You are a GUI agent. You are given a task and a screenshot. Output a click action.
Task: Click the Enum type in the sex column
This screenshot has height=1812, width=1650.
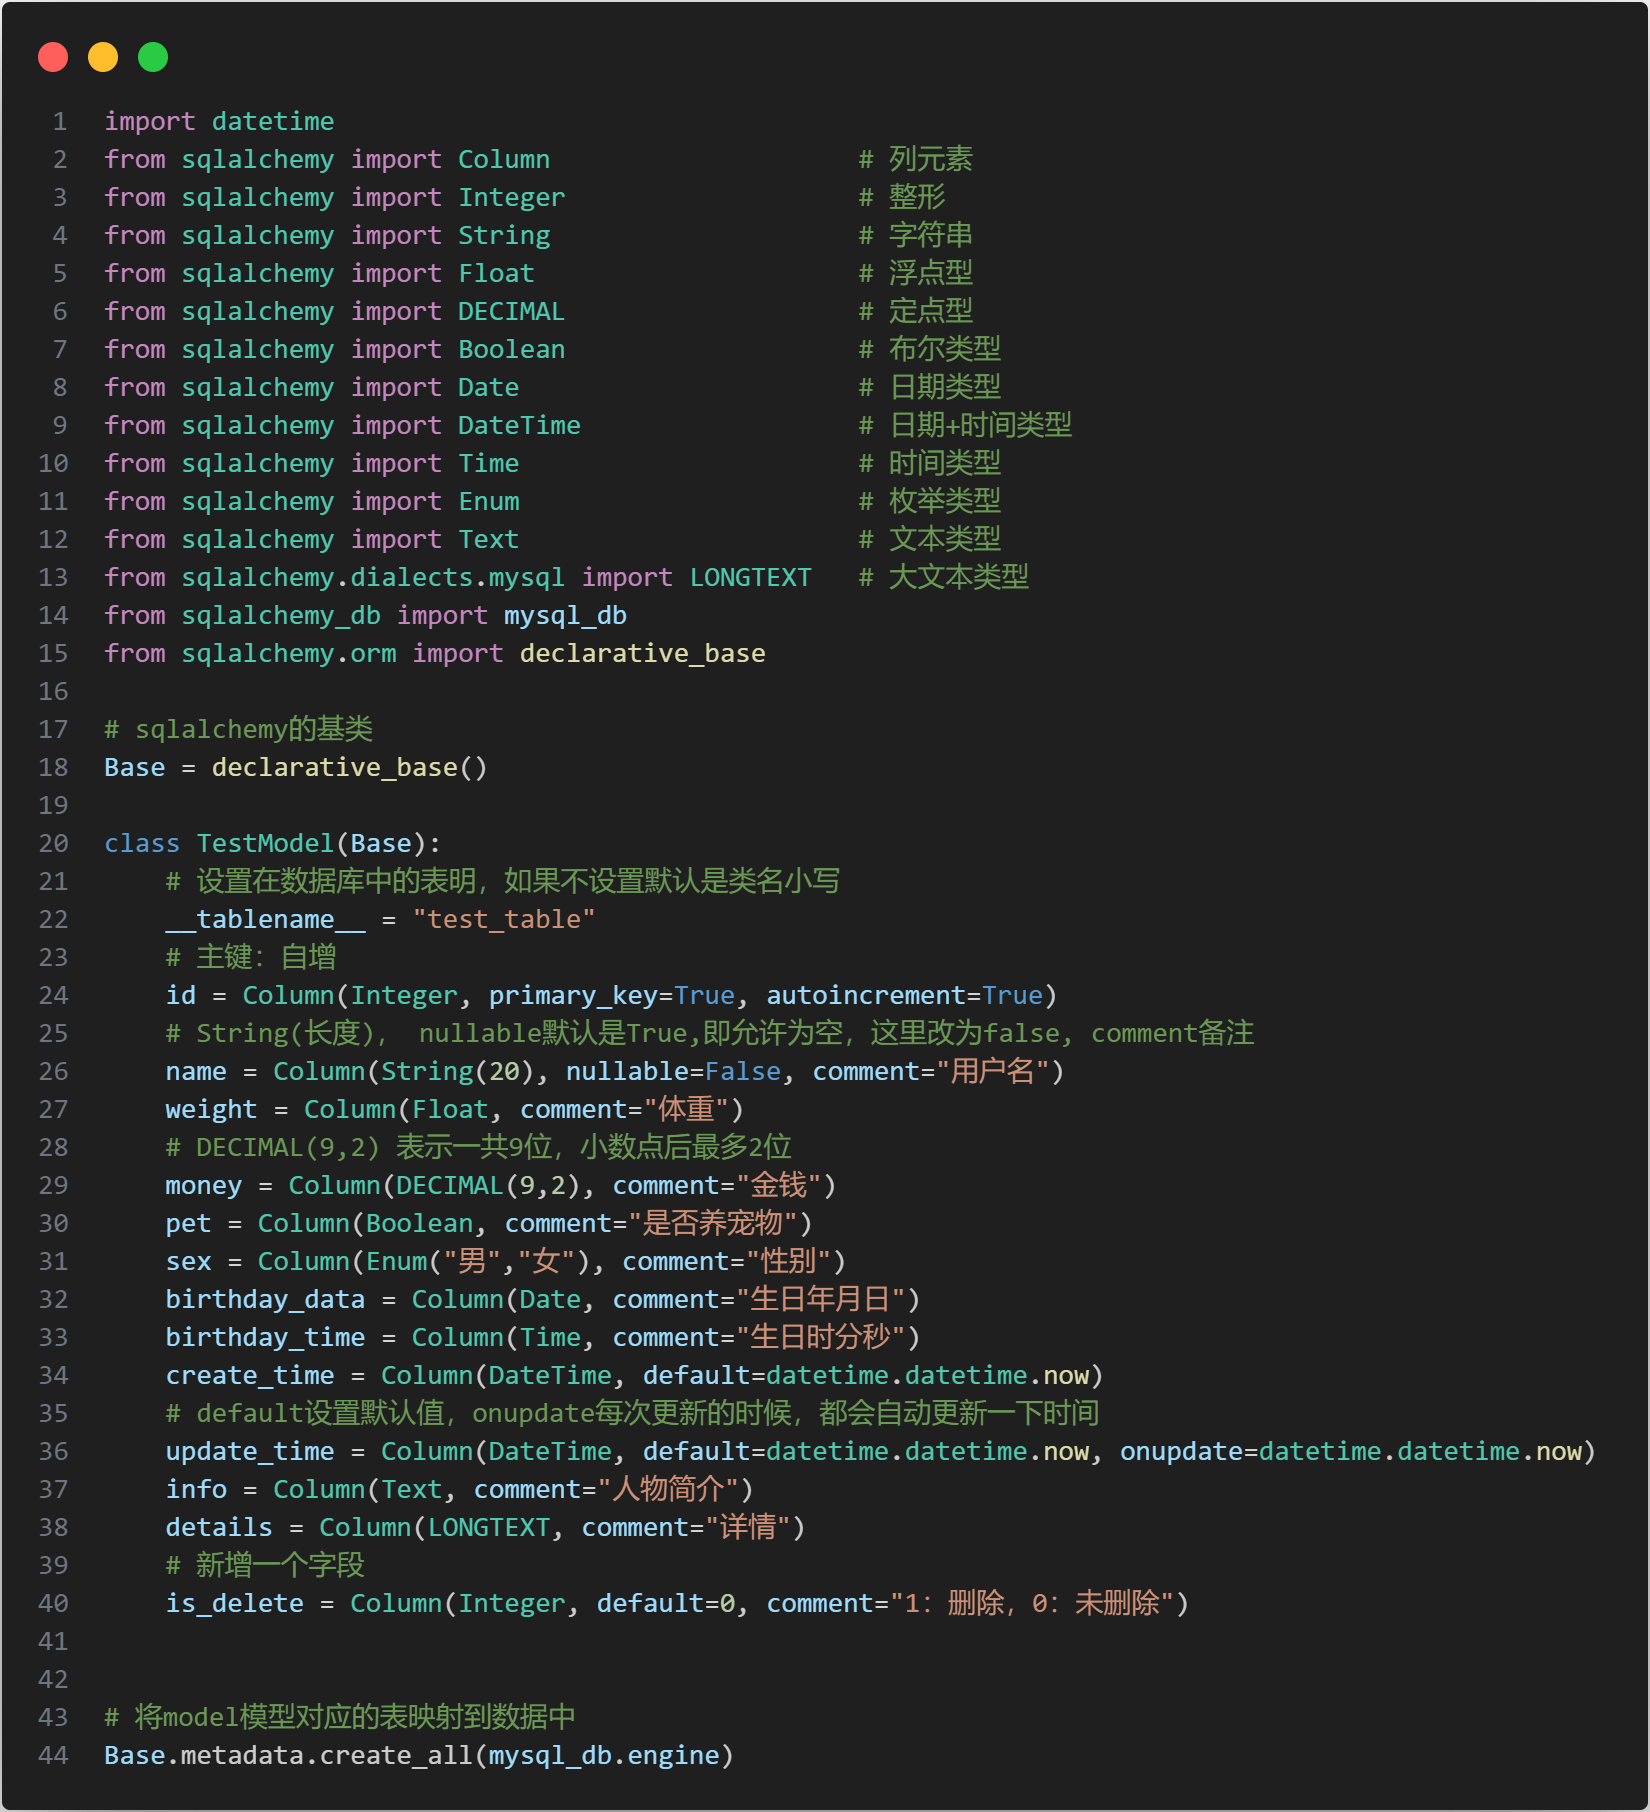click(x=396, y=1261)
